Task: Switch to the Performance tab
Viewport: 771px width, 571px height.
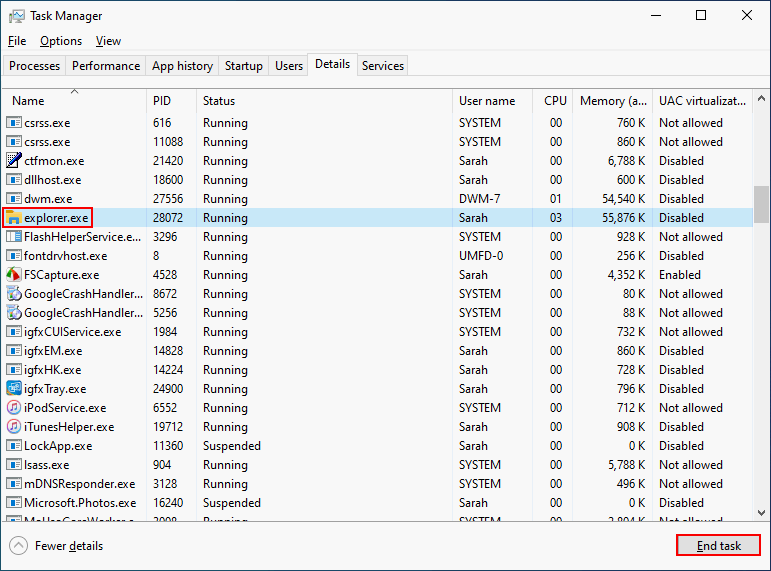Action: pyautogui.click(x=106, y=66)
